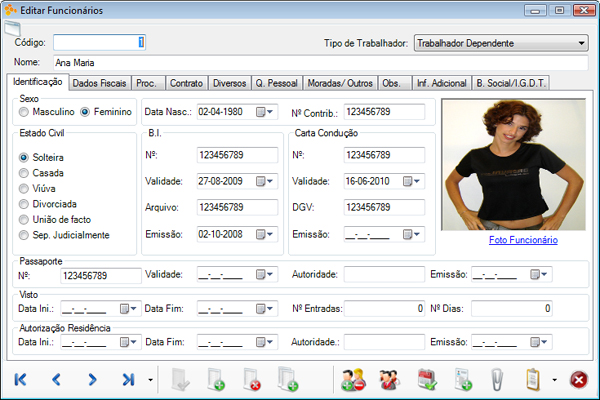Image resolution: width=600 pixels, height=400 pixels.
Task: Open the Carta Condução Validade date picker
Action: [411, 181]
